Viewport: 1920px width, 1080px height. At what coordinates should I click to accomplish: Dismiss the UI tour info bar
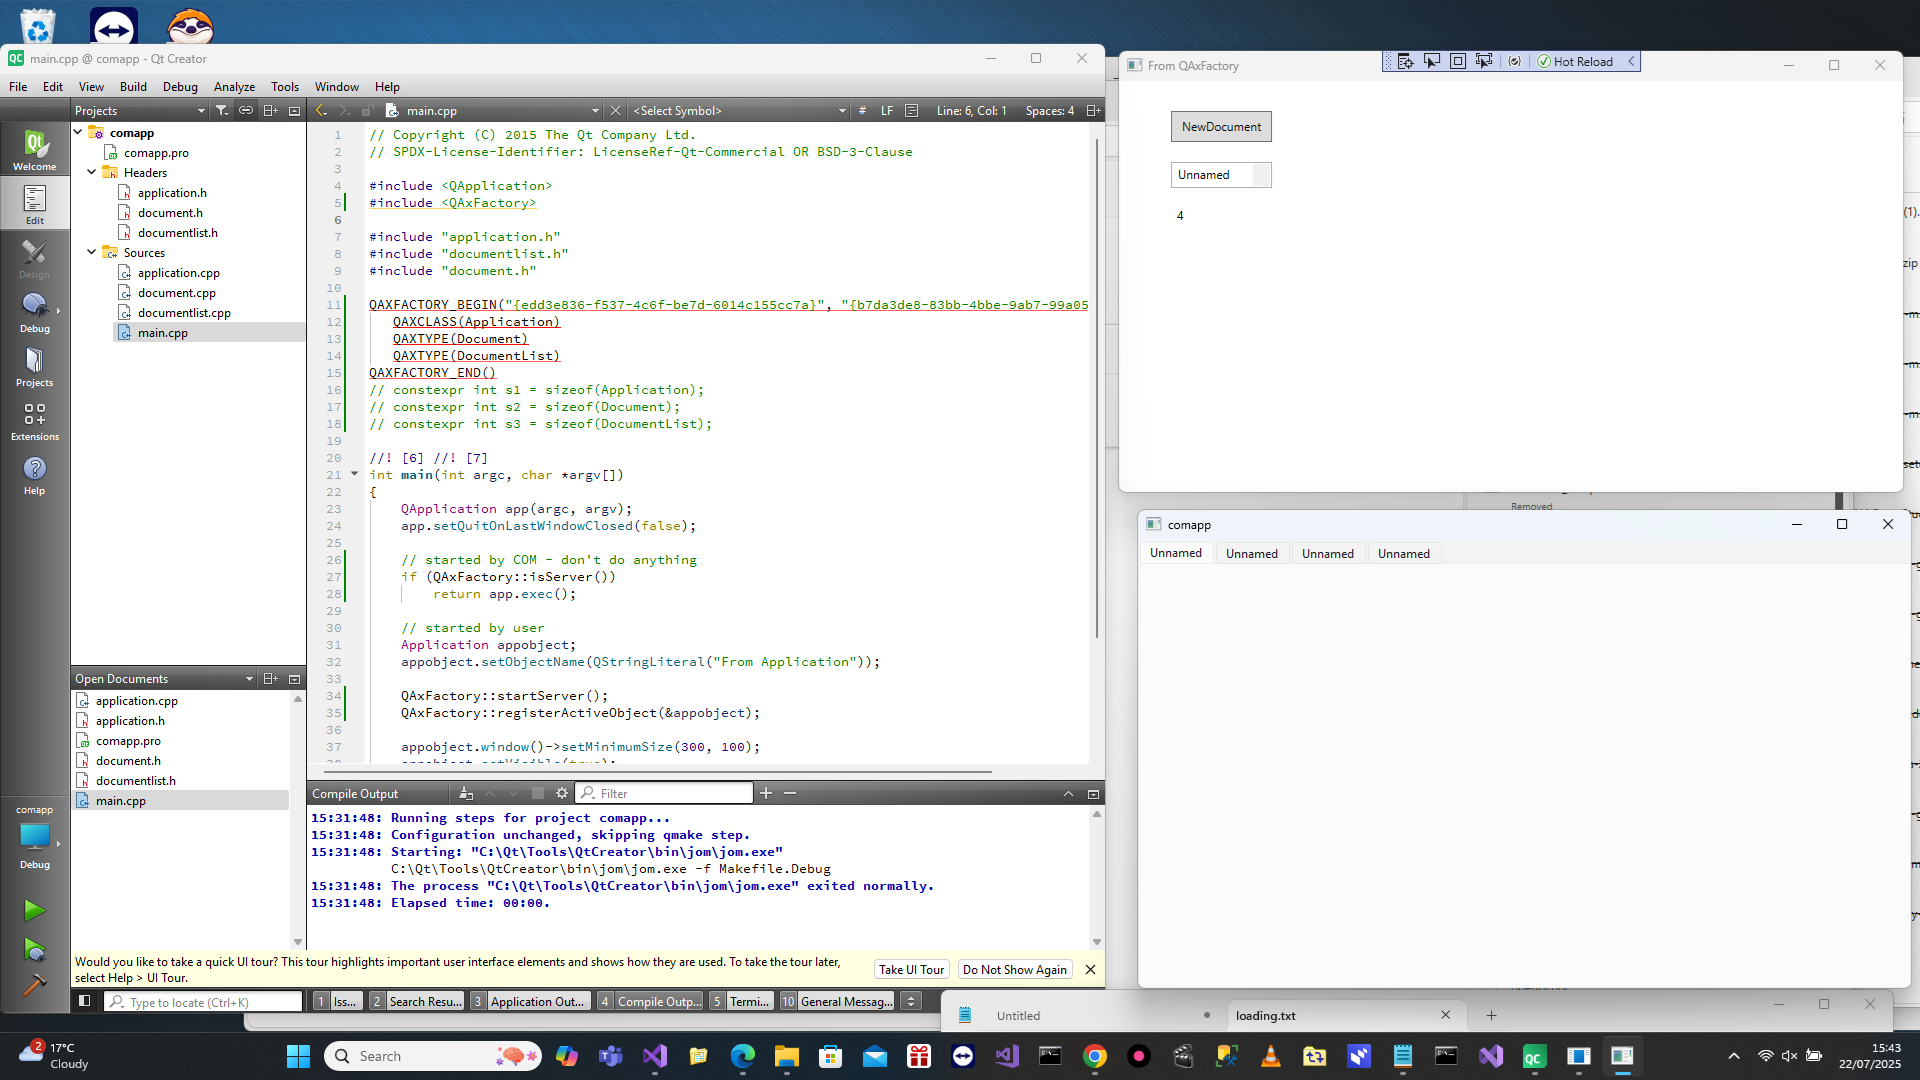1091,969
